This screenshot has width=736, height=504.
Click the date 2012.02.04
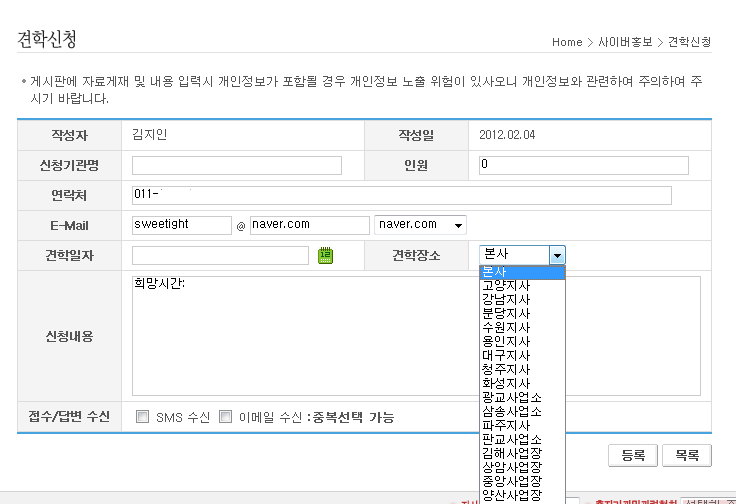click(x=507, y=135)
